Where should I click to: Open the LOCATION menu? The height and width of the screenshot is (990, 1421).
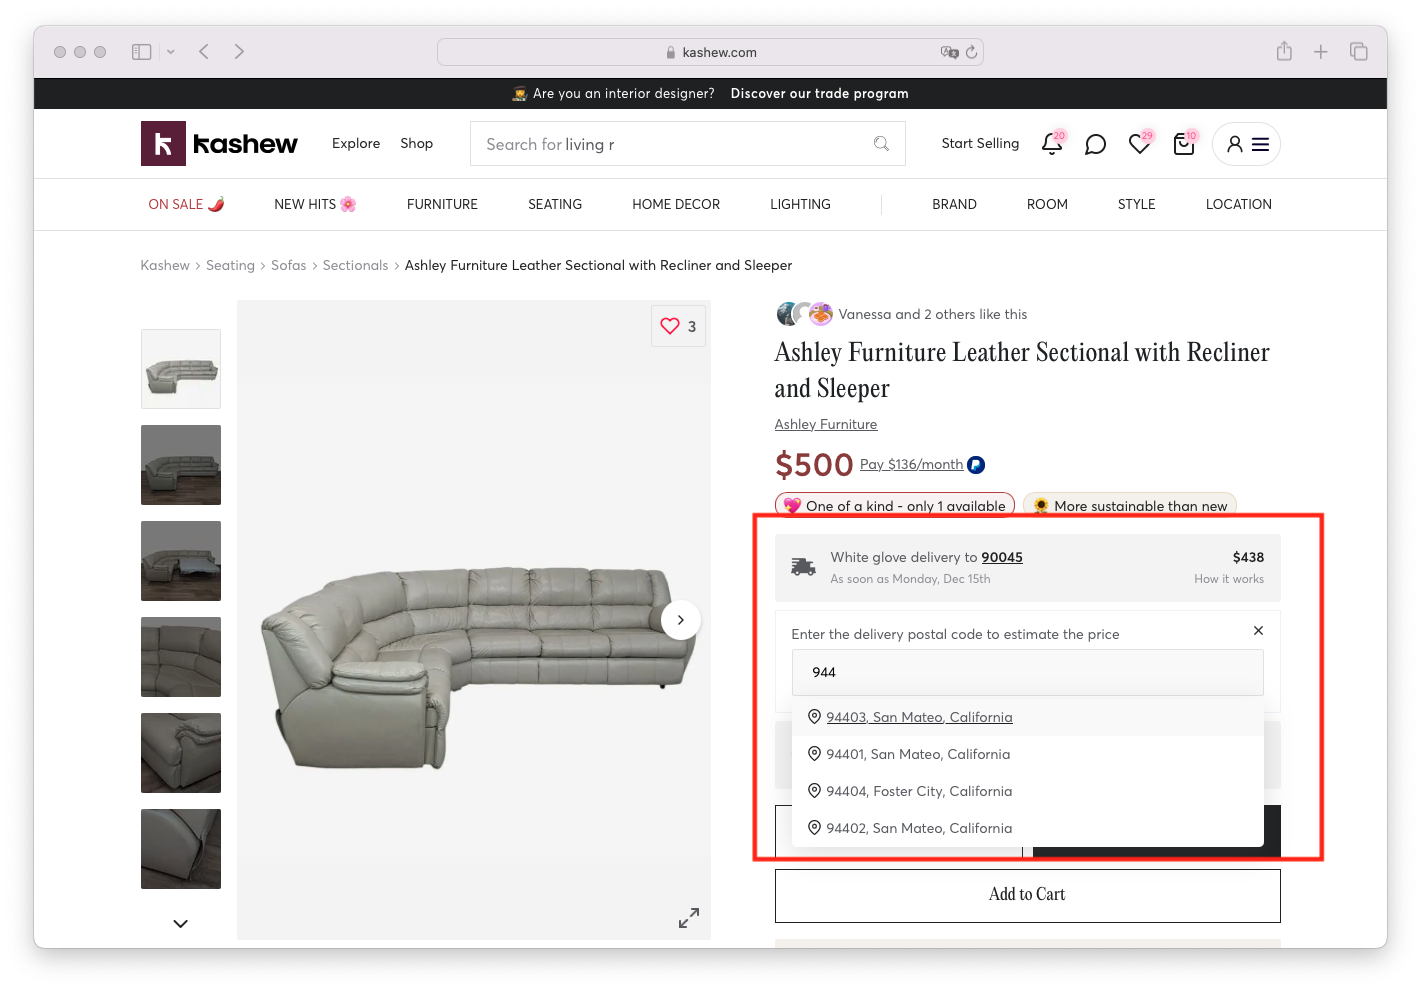point(1238,204)
